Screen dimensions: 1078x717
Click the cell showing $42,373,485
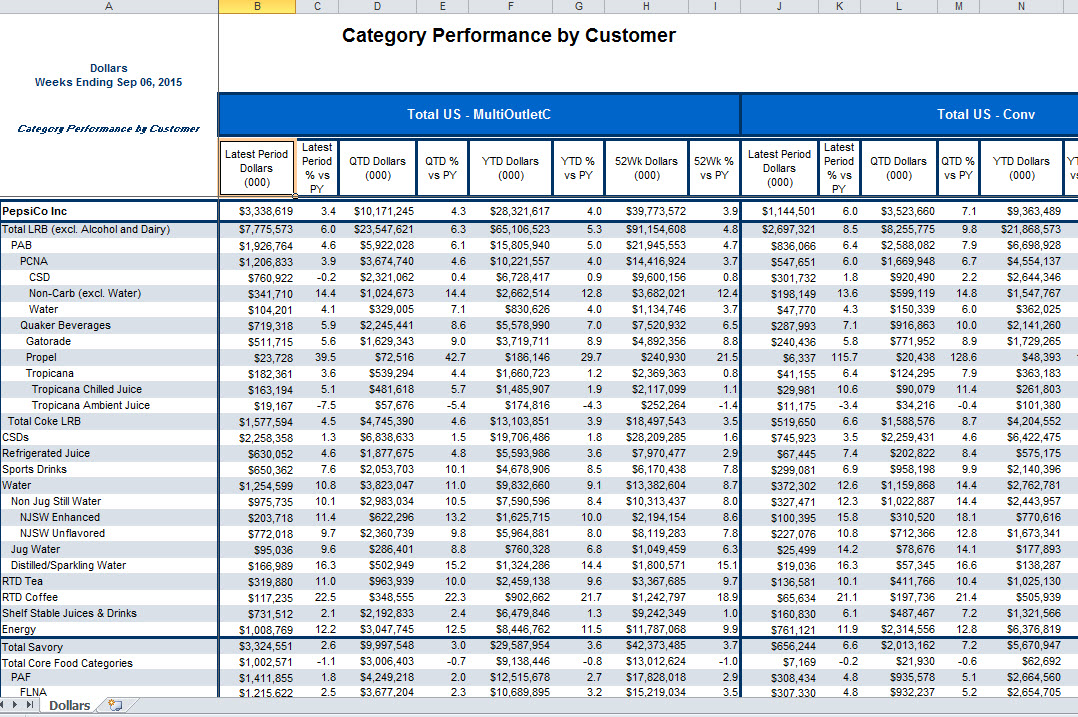point(646,646)
